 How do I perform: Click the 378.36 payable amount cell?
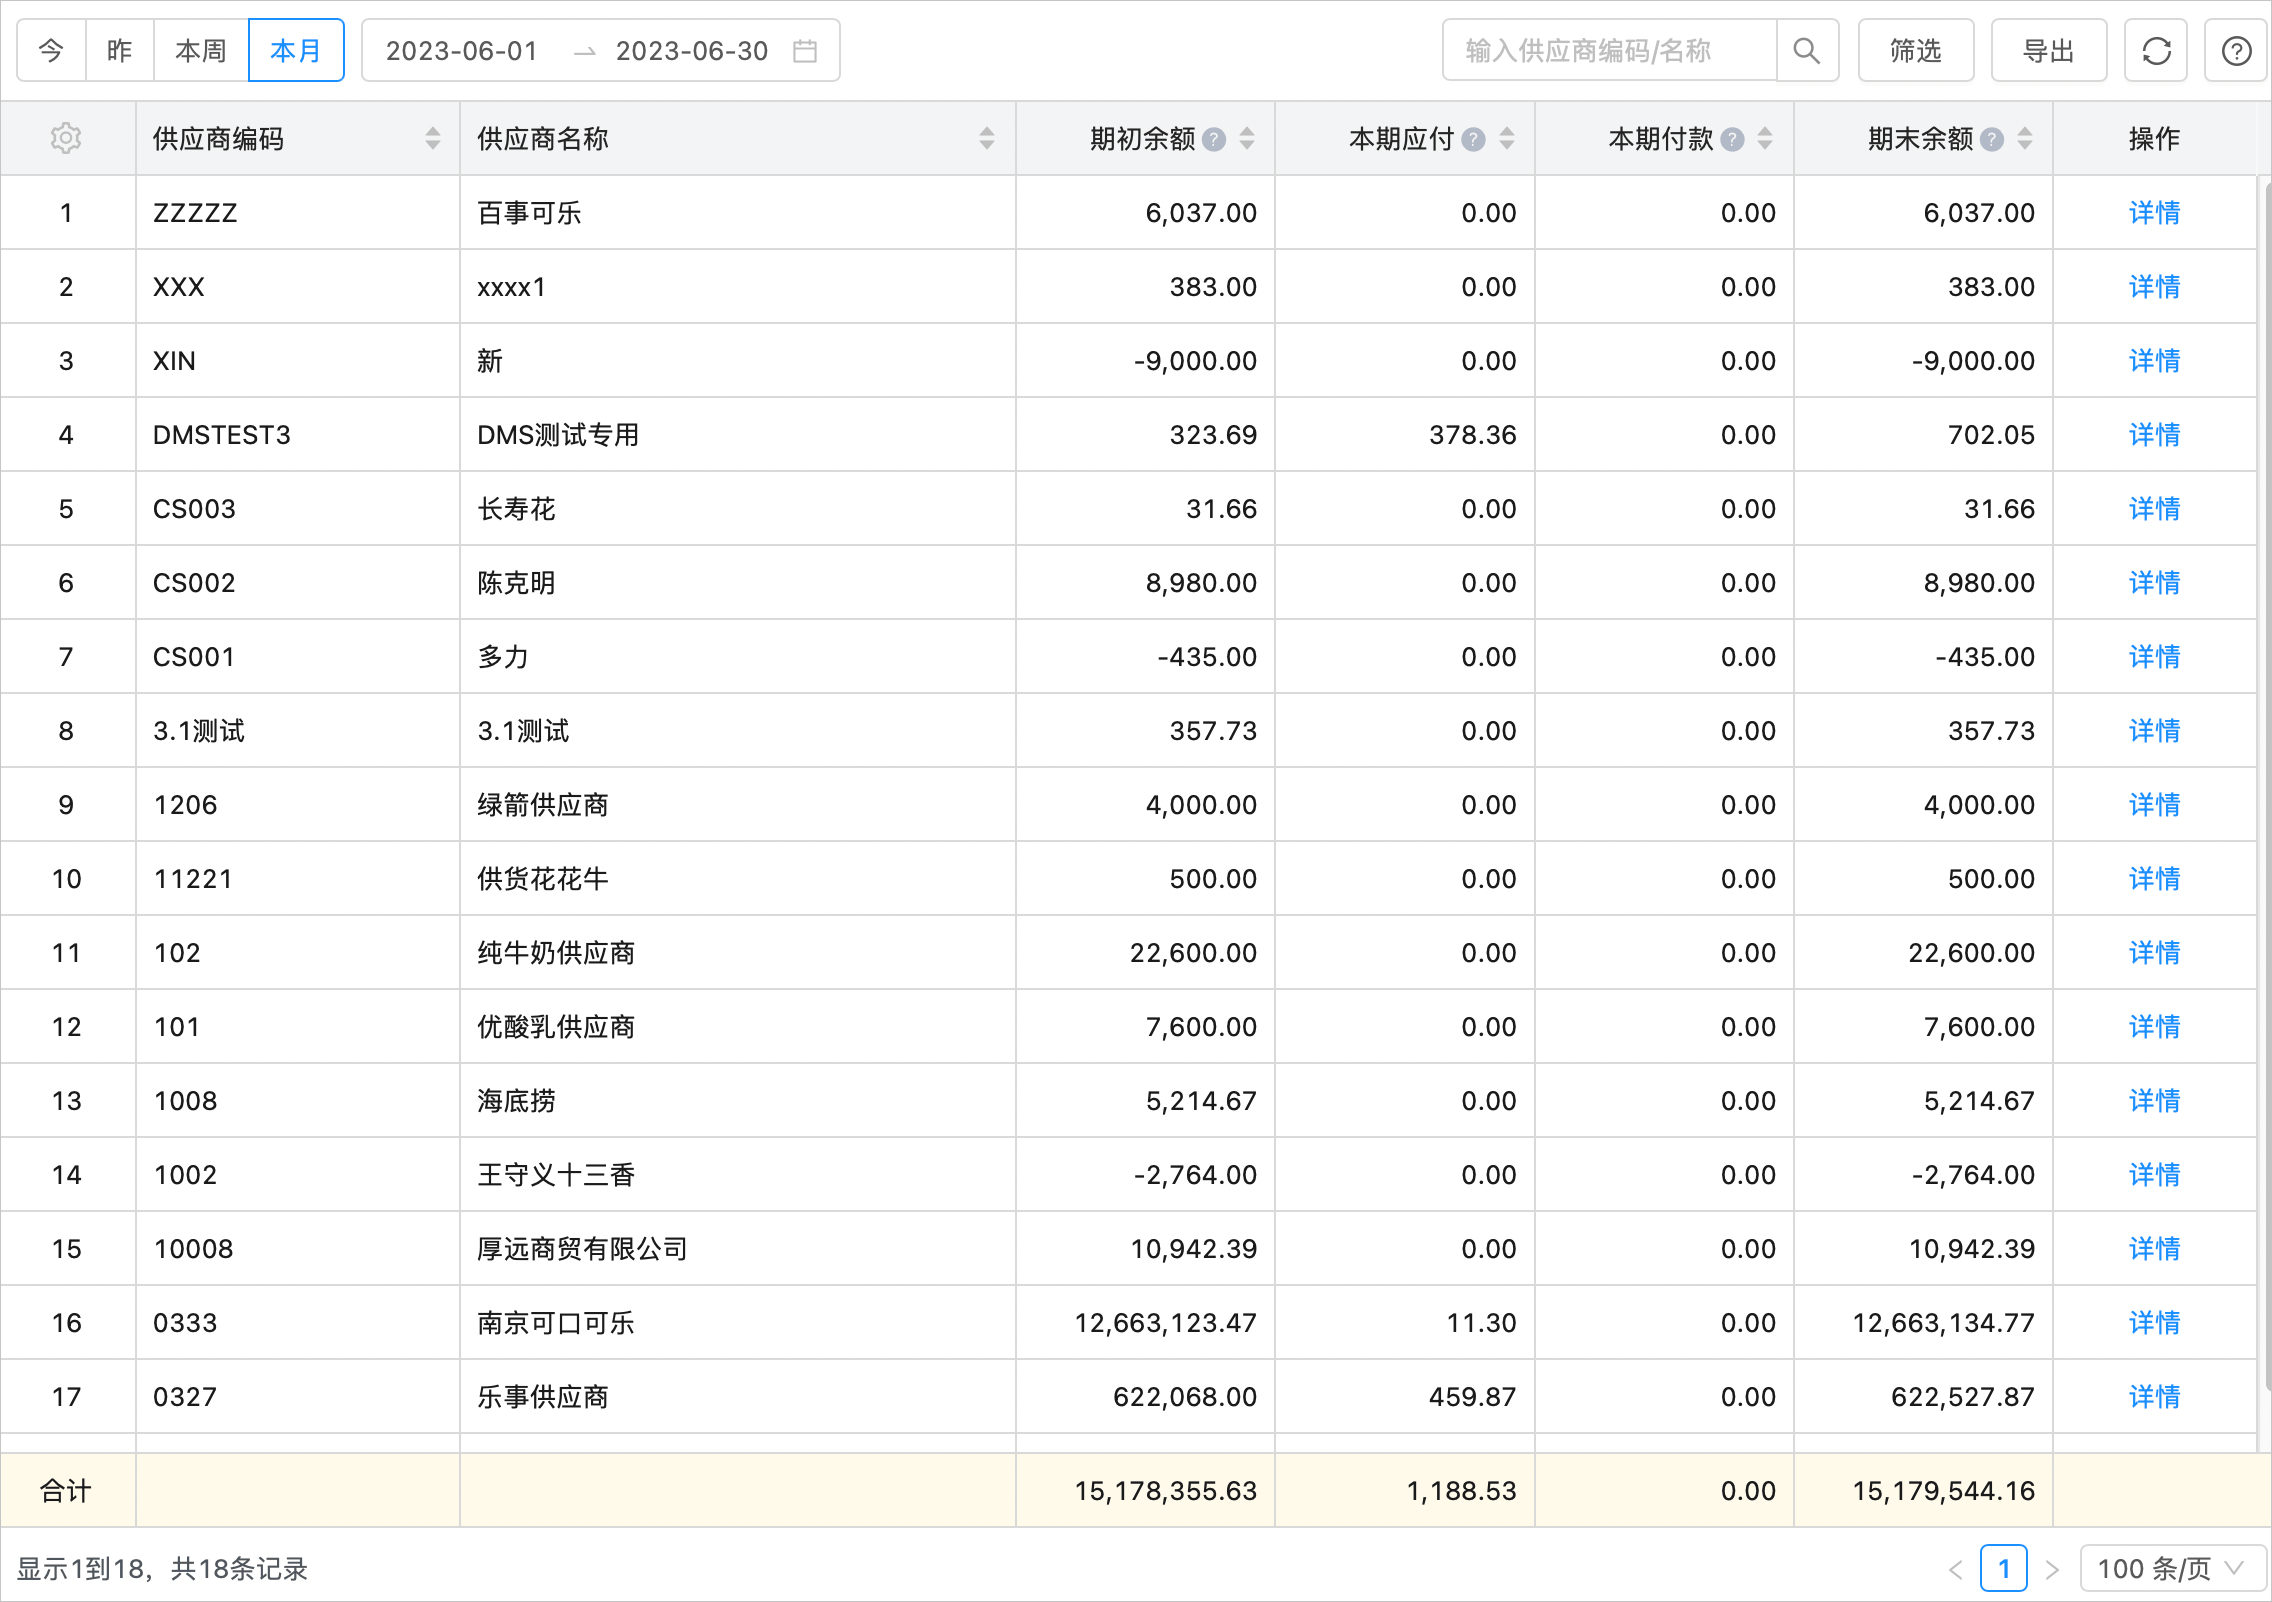pyautogui.click(x=1405, y=435)
